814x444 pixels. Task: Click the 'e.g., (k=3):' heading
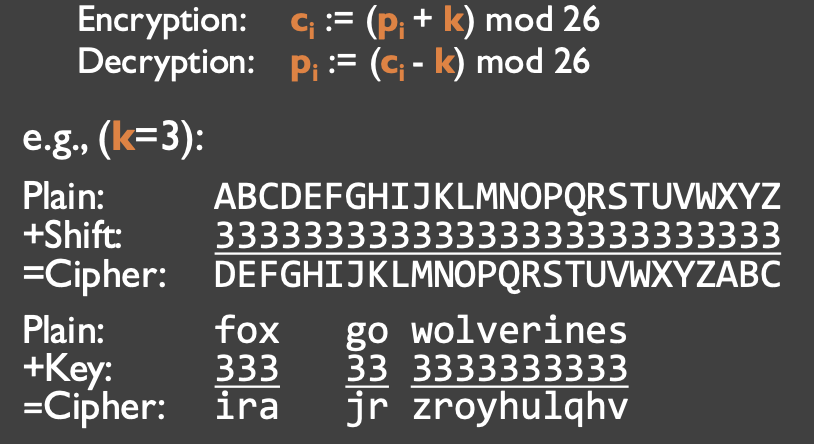113,139
